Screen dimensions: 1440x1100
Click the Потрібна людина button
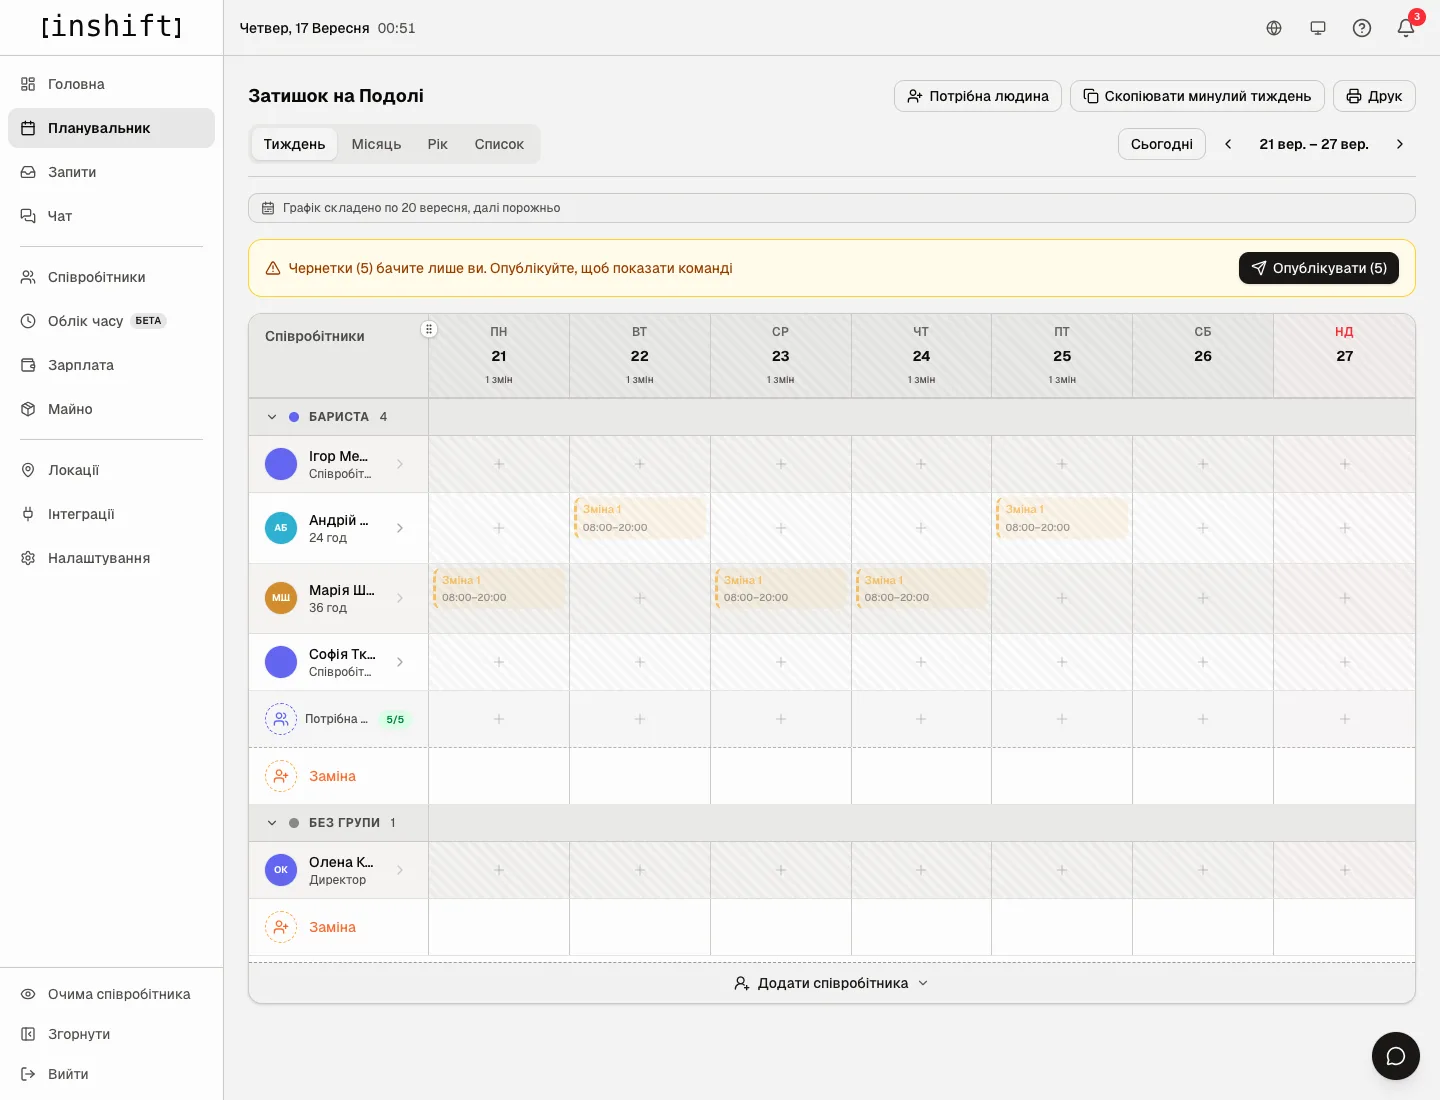tap(978, 96)
